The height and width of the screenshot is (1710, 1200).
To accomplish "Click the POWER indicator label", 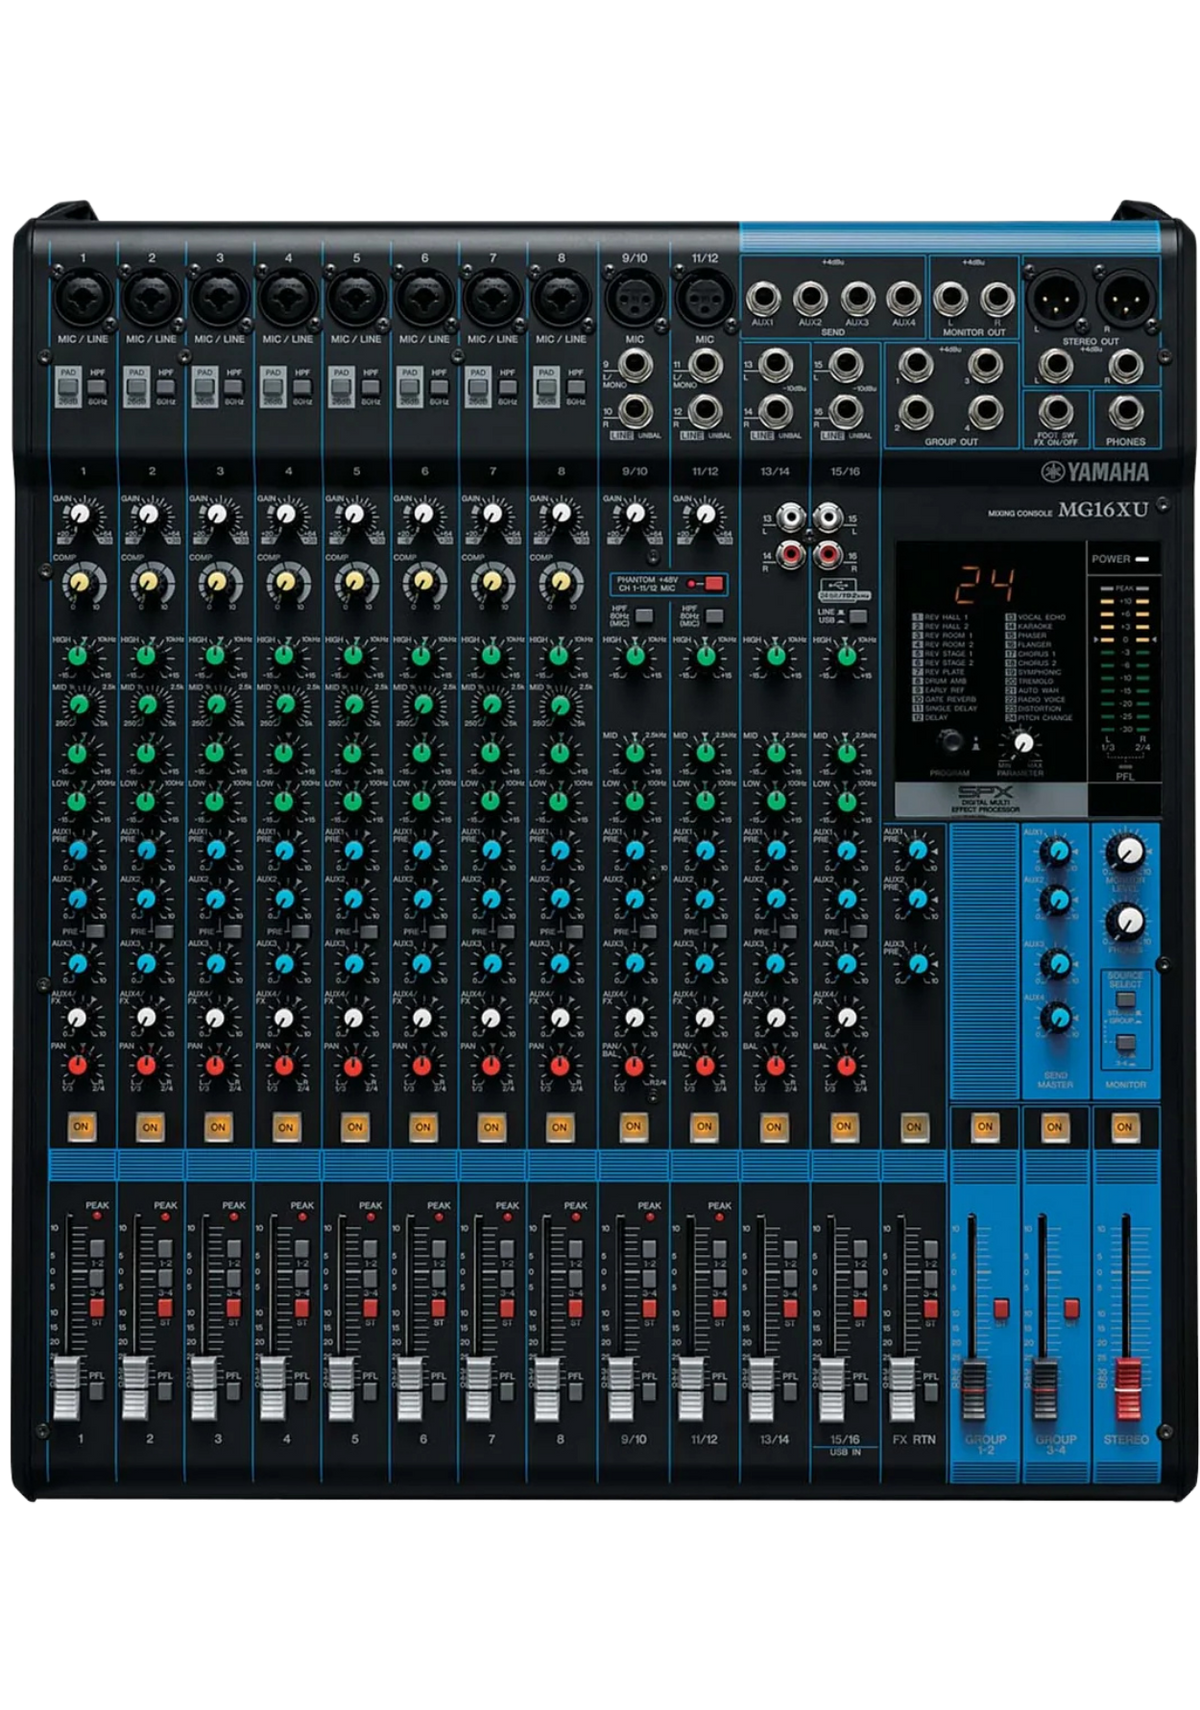I will (x=1110, y=559).
